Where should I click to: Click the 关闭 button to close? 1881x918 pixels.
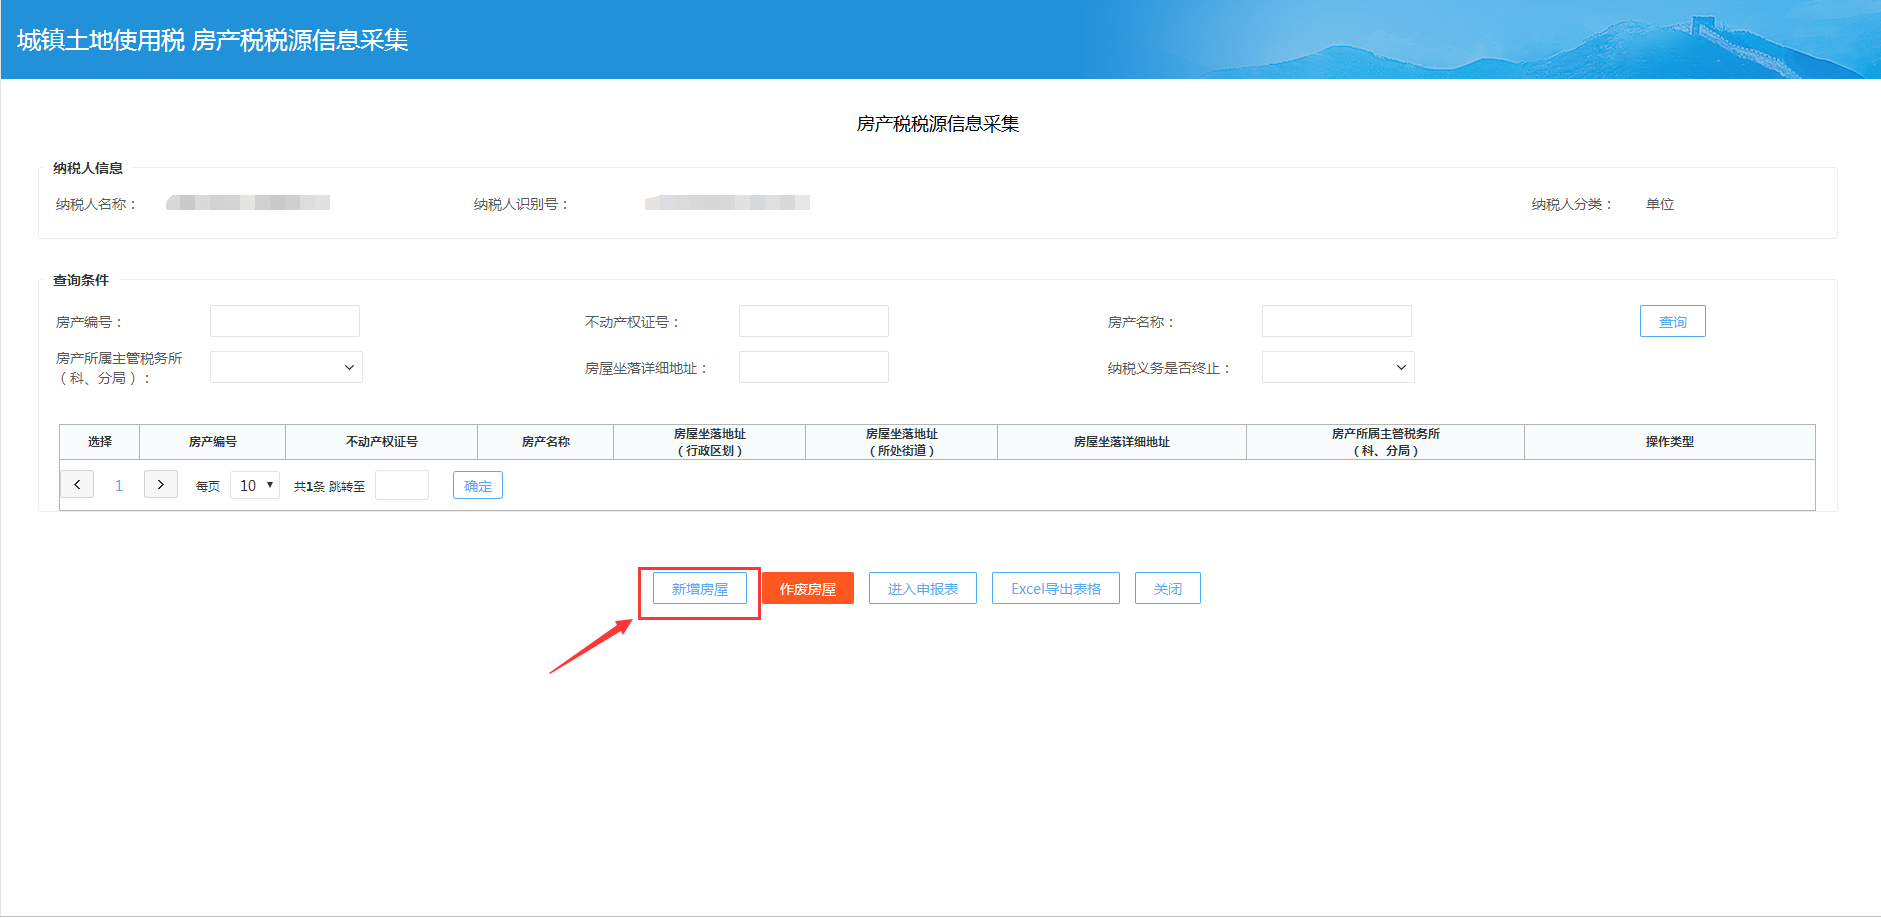click(1167, 588)
